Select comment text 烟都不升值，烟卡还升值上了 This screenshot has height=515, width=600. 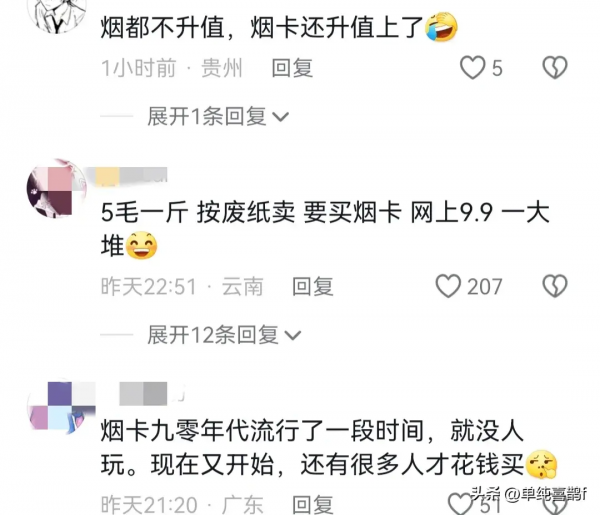click(262, 27)
